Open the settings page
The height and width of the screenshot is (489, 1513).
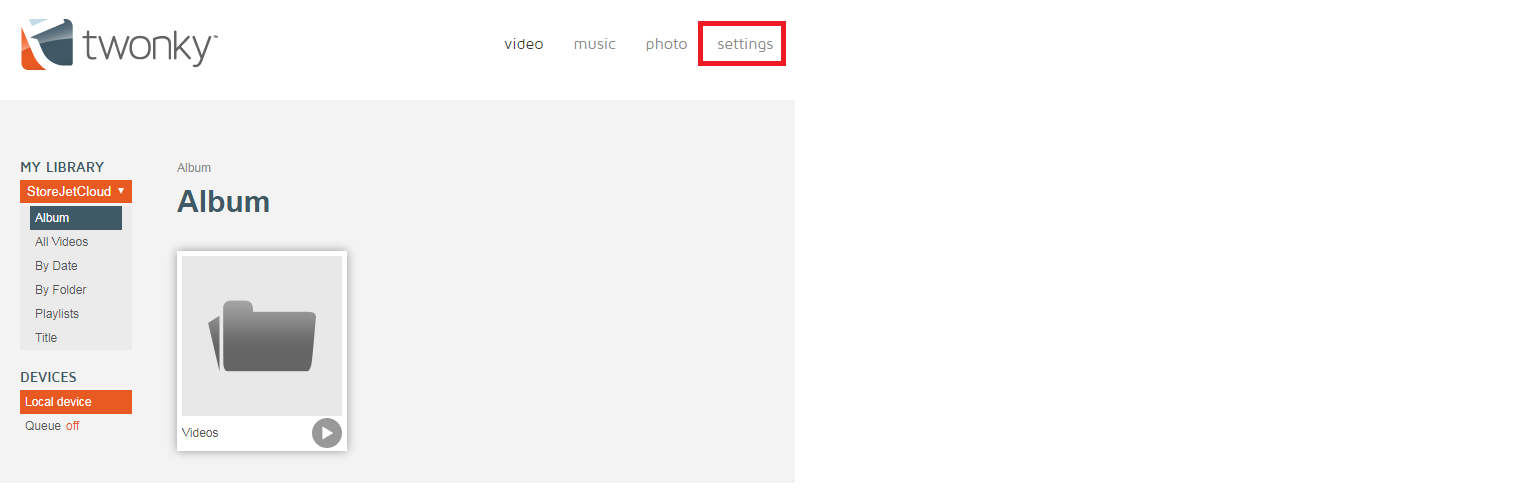click(744, 44)
